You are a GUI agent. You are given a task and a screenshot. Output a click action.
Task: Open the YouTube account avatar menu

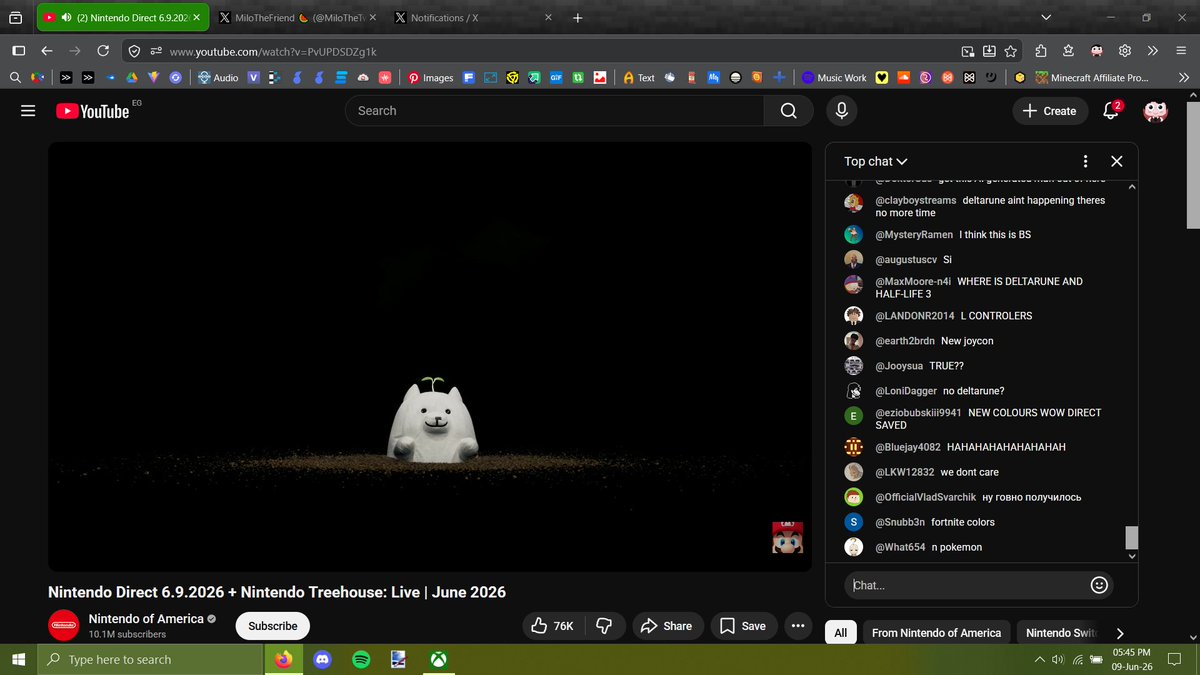tap(1155, 111)
